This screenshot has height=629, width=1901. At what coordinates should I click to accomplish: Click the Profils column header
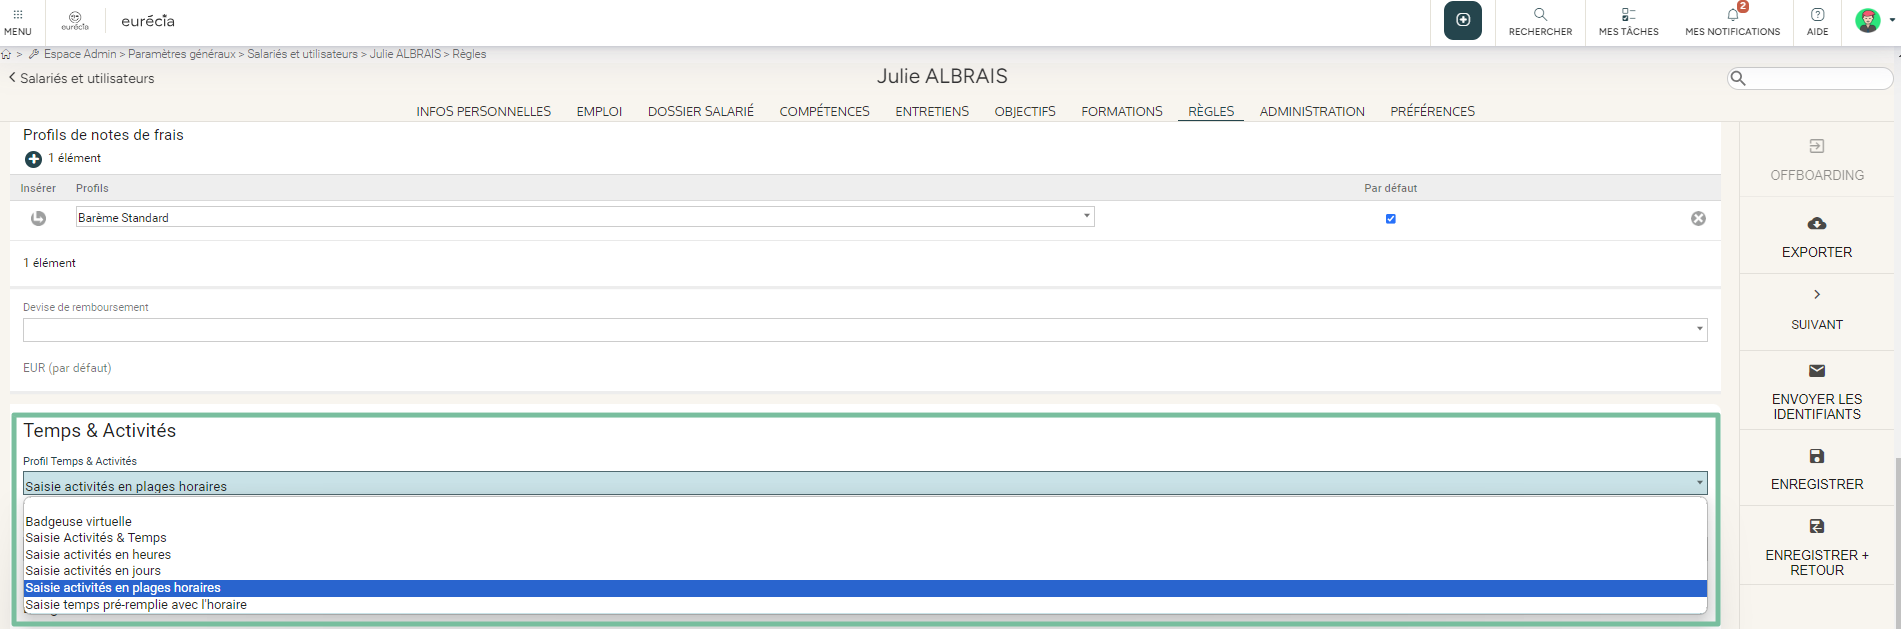(92, 188)
